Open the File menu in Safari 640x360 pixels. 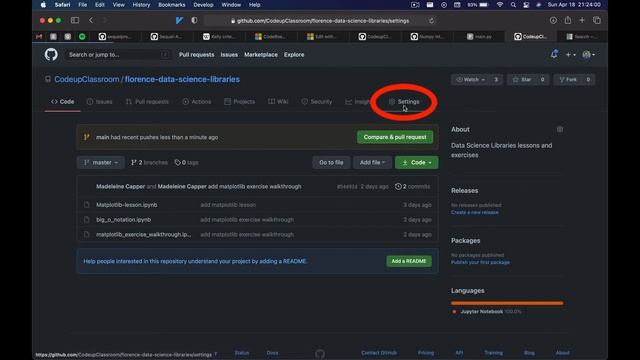[82, 5]
